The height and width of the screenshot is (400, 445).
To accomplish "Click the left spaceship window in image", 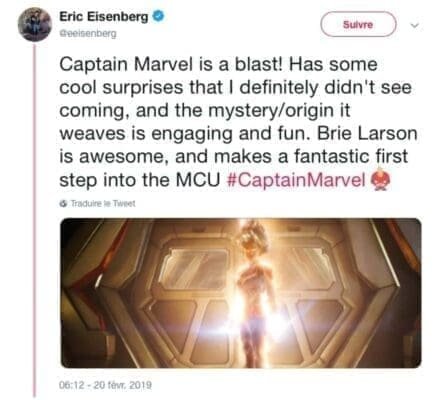I will point(194,268).
